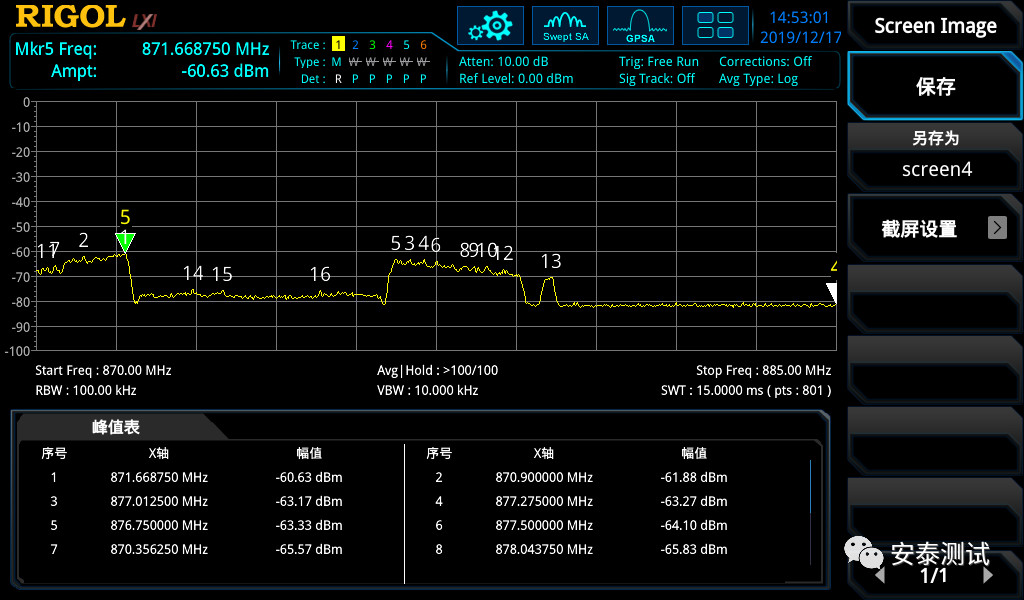Click the green marker 5 triangle
1024x600 pixels.
coord(125,242)
